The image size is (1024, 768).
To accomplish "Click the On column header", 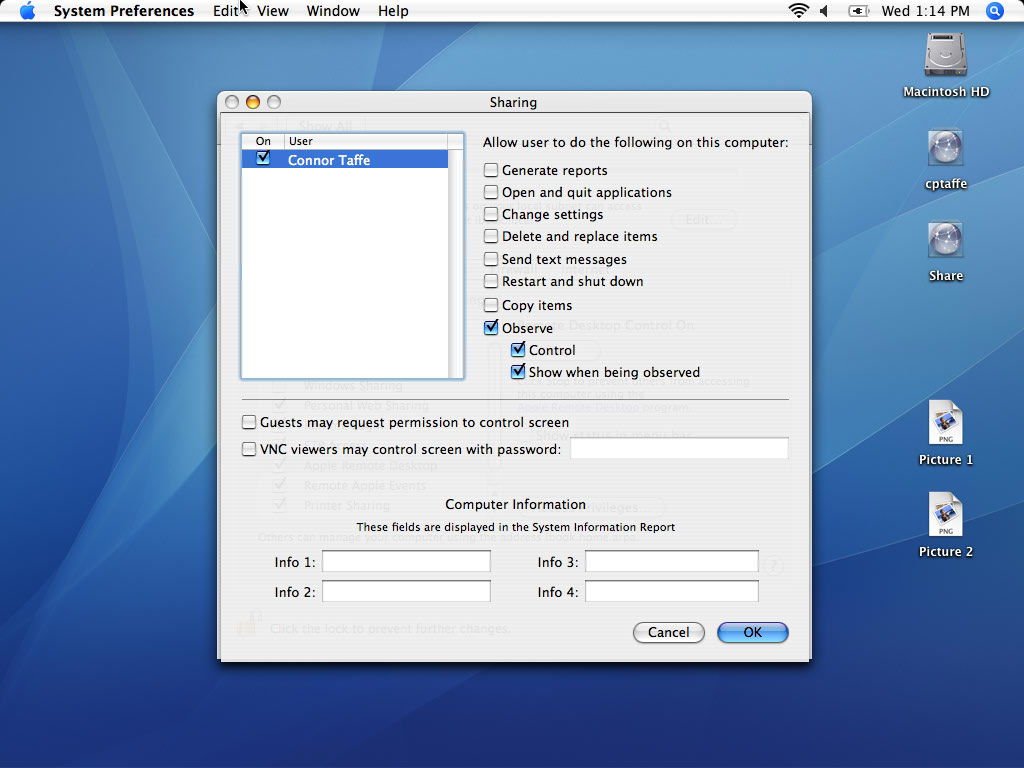I will coord(263,141).
